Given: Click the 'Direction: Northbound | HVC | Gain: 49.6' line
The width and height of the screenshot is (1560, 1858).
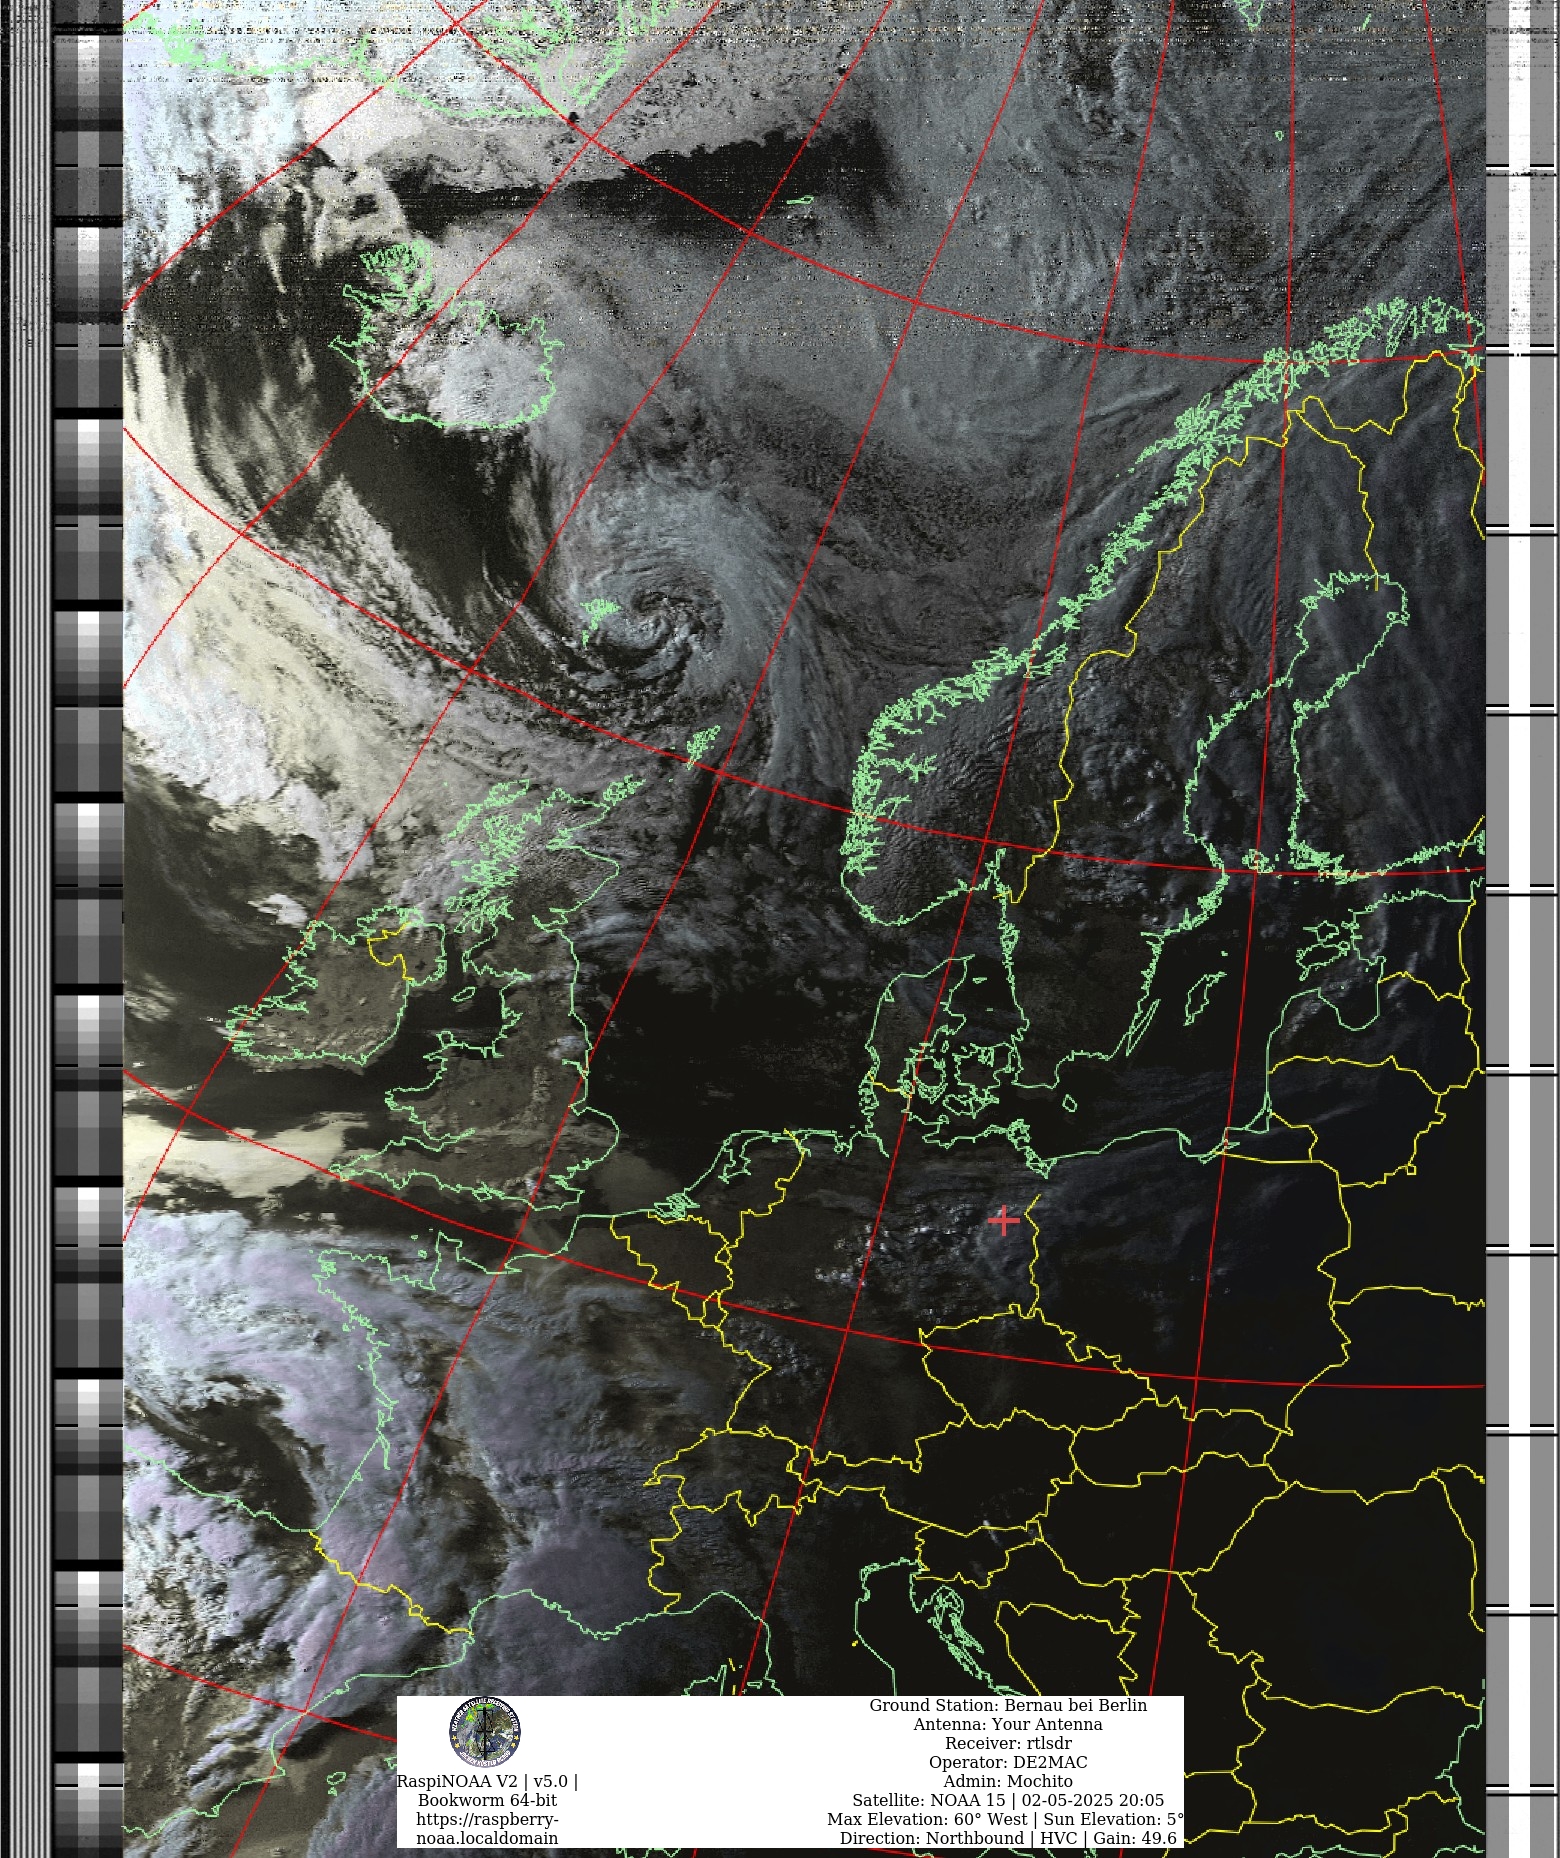Looking at the screenshot, I should tap(1008, 1838).
